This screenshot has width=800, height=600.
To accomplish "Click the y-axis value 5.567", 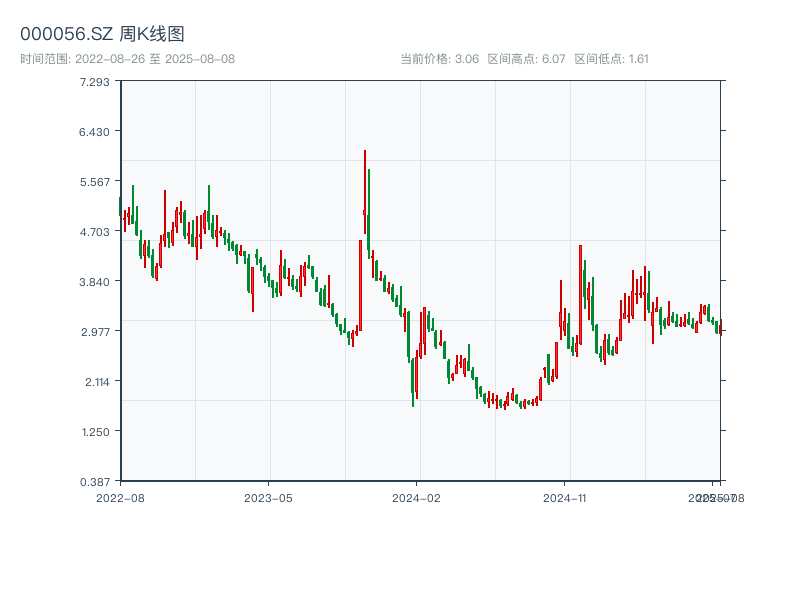I will pos(94,182).
